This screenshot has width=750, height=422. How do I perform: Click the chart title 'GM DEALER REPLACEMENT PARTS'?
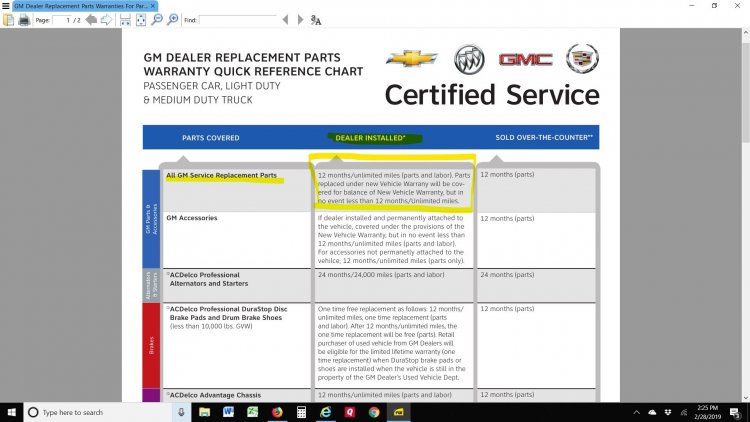click(x=242, y=57)
